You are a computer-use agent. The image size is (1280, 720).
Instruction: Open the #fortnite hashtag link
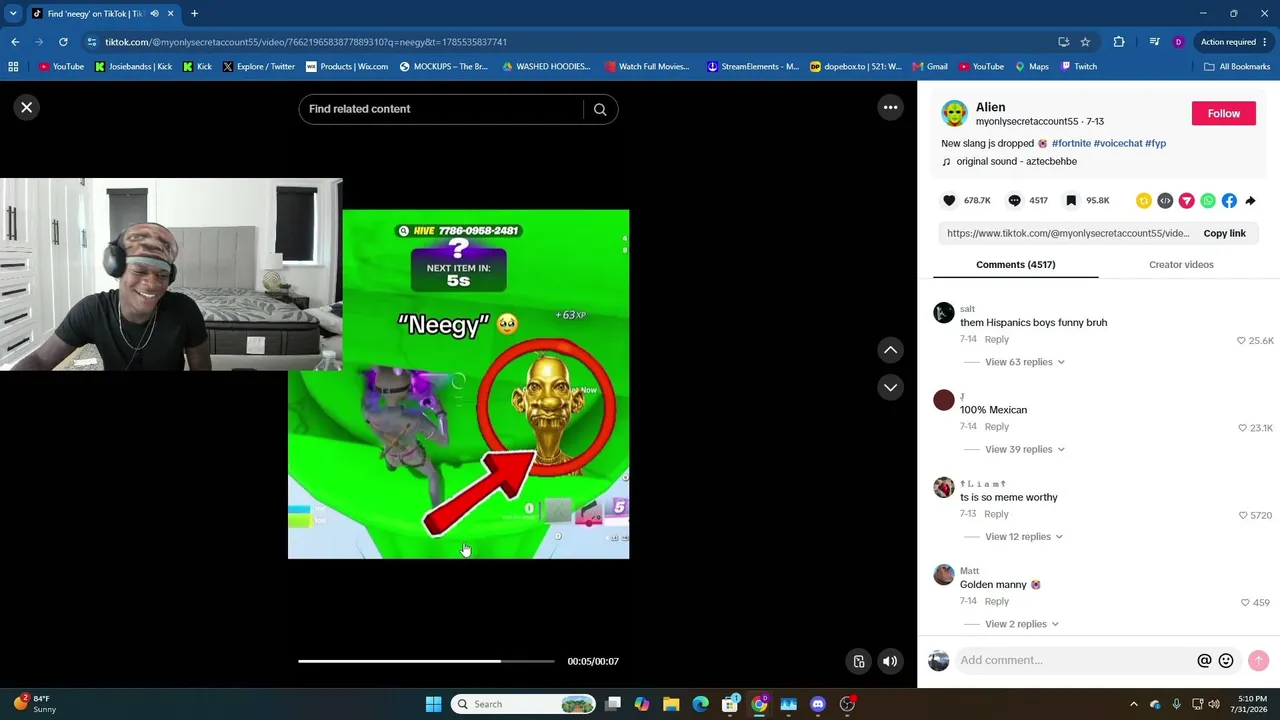tap(1071, 144)
